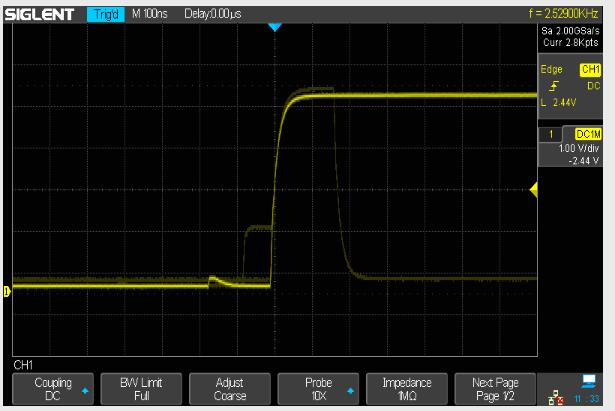This screenshot has width=615, height=411.
Task: Click the blue trigger position marker
Action: pyautogui.click(x=275, y=27)
